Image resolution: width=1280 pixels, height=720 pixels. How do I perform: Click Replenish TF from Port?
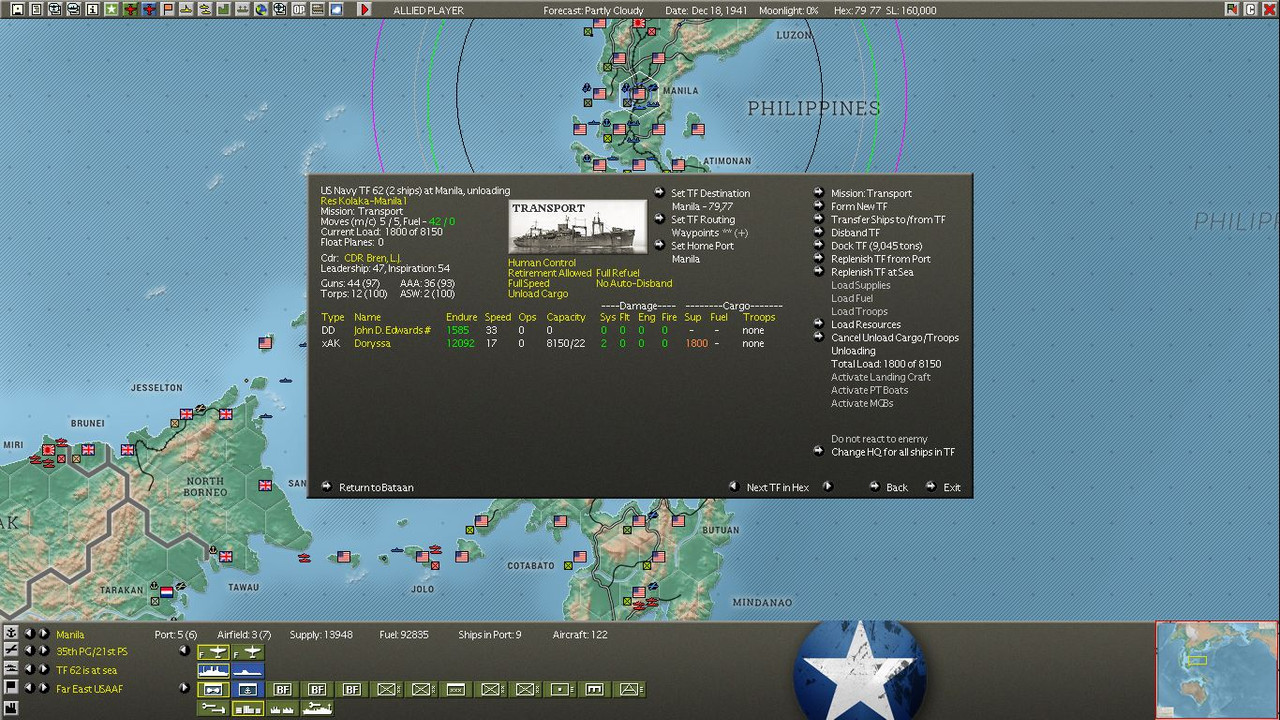[880, 259]
